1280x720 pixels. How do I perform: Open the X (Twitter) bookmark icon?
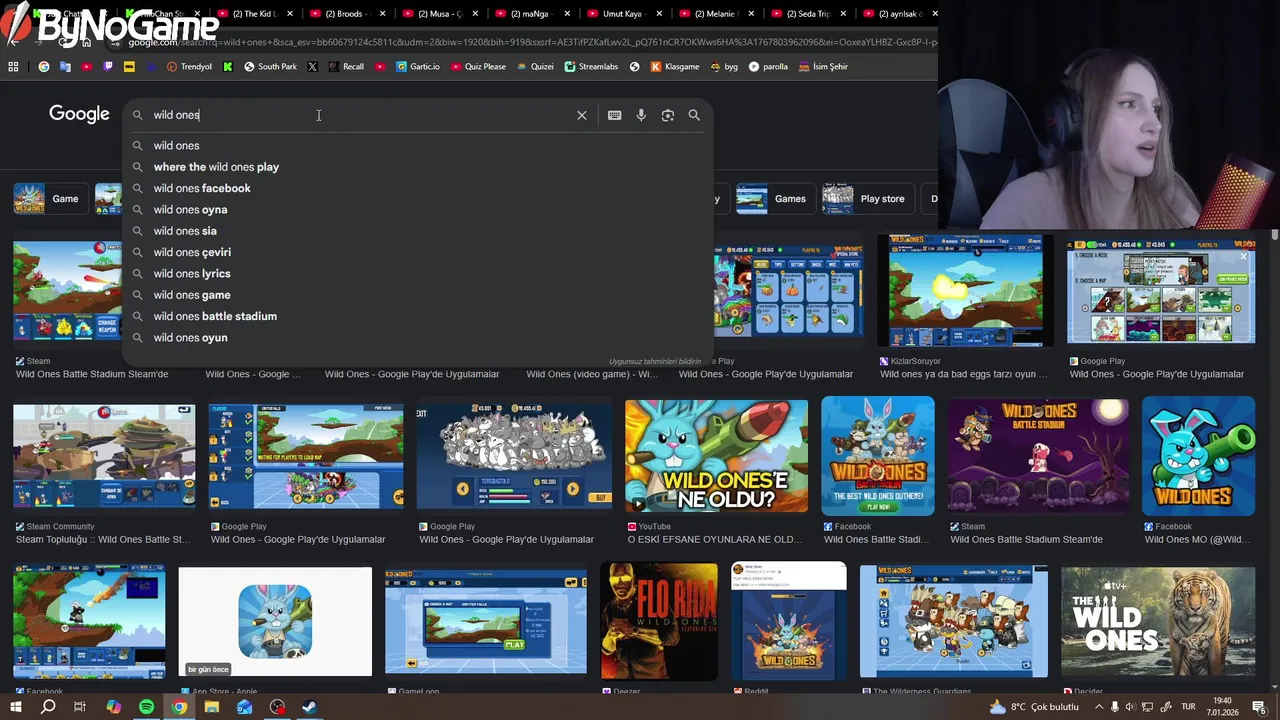point(313,67)
